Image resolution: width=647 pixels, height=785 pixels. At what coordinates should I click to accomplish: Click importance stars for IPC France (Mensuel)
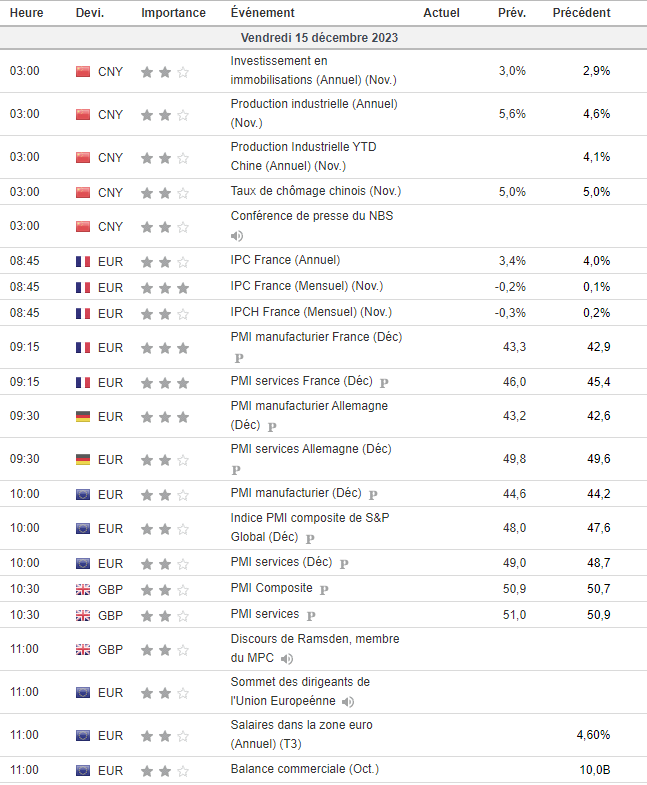point(164,287)
